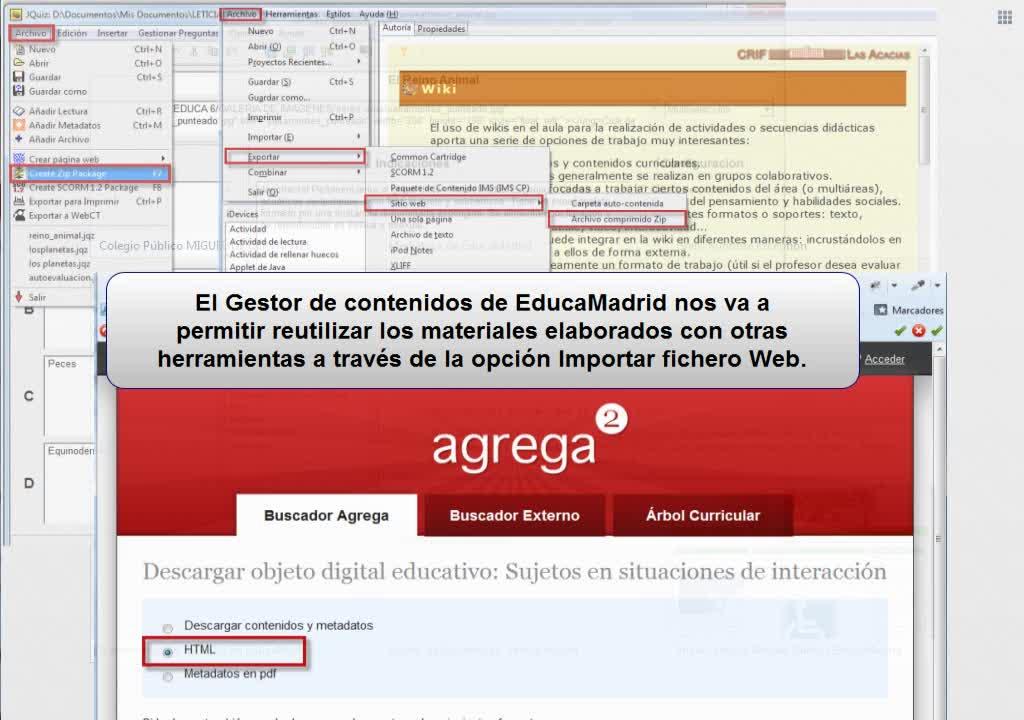
Task: Click the red Salir arrow icon in JQuiz
Action: pyautogui.click(x=18, y=297)
